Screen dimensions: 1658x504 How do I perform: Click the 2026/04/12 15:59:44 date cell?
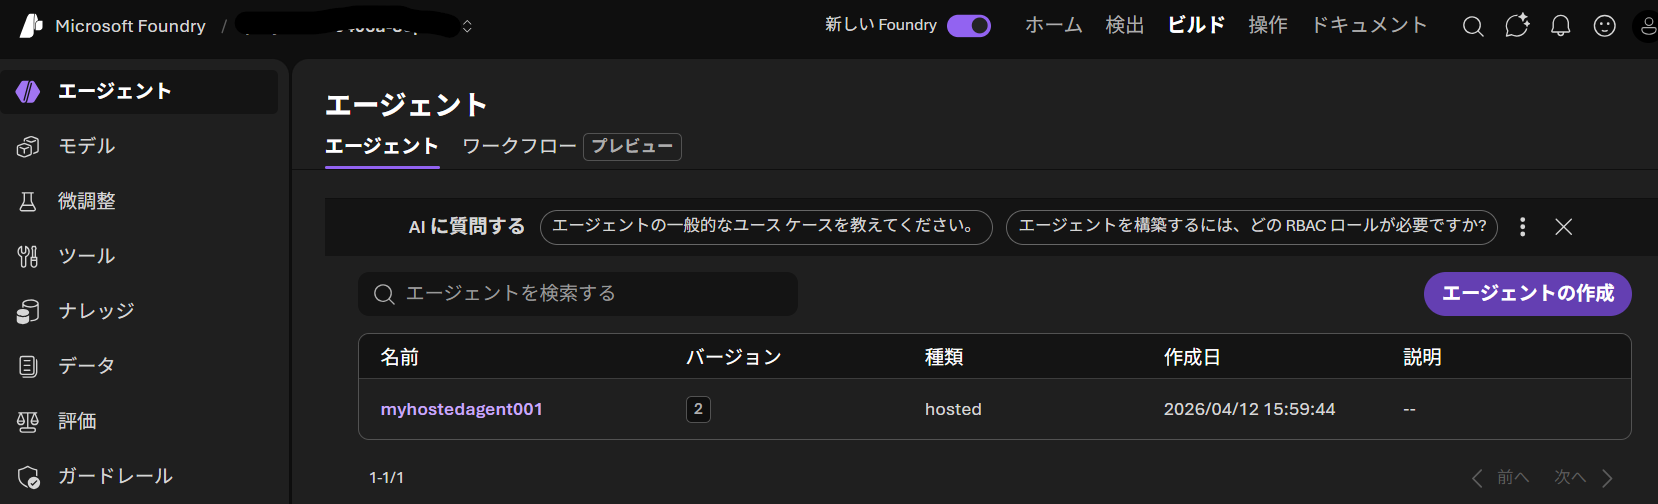(x=1249, y=409)
